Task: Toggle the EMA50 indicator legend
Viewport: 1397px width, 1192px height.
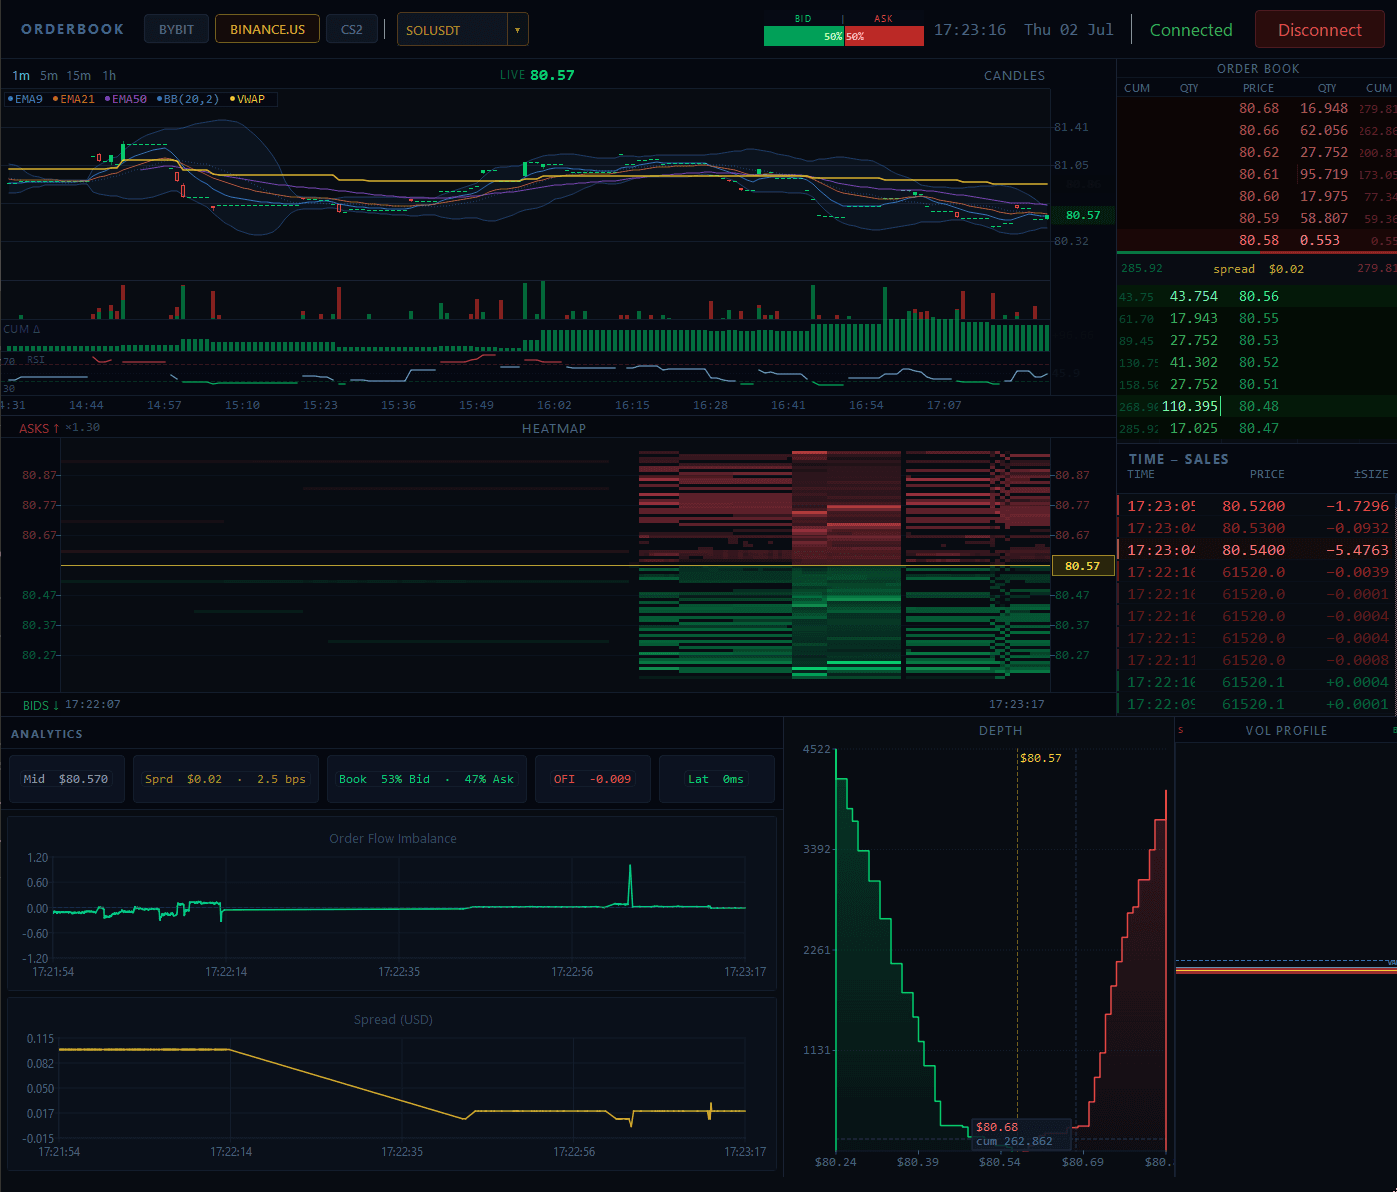Action: click(125, 99)
